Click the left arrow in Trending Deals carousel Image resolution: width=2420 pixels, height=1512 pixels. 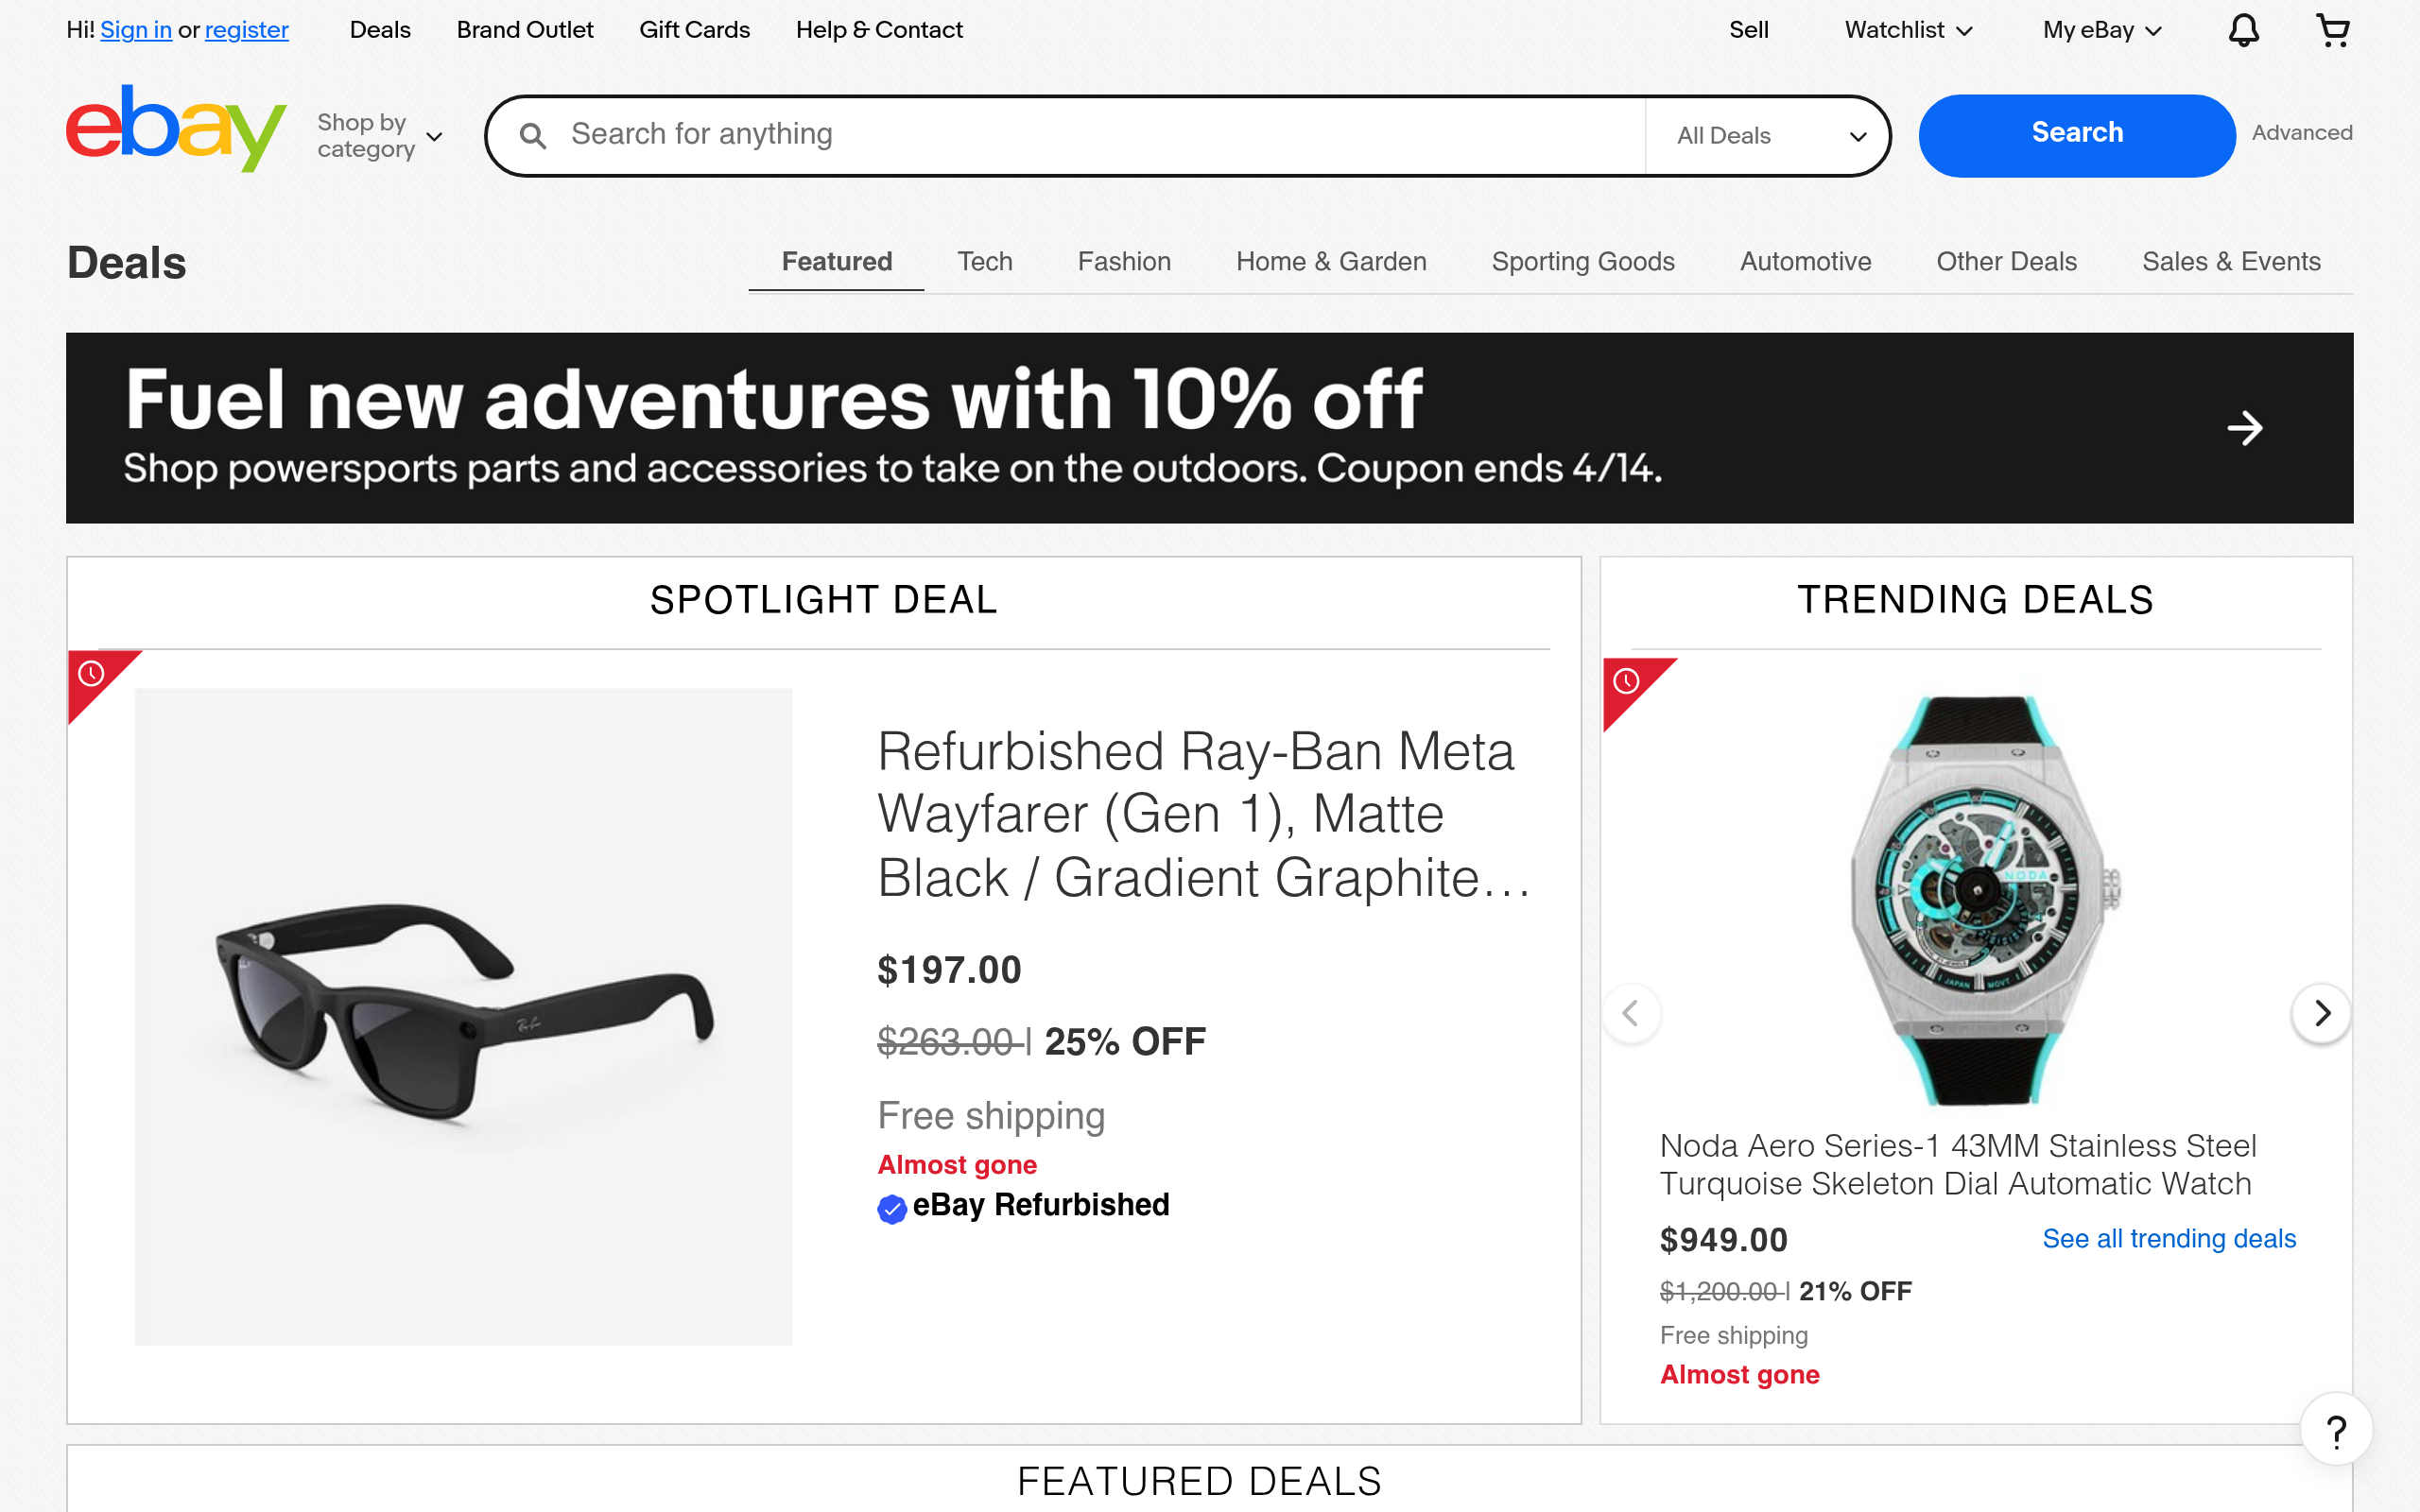coord(1630,1013)
